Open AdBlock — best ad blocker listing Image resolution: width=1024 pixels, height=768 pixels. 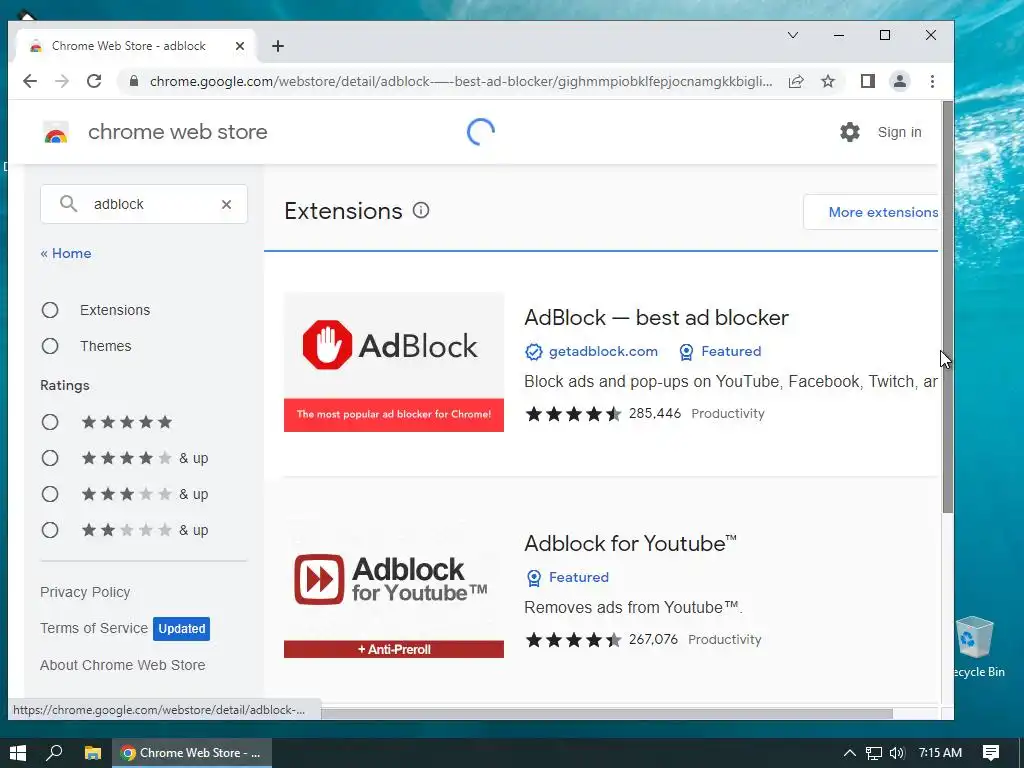pyautogui.click(x=656, y=318)
